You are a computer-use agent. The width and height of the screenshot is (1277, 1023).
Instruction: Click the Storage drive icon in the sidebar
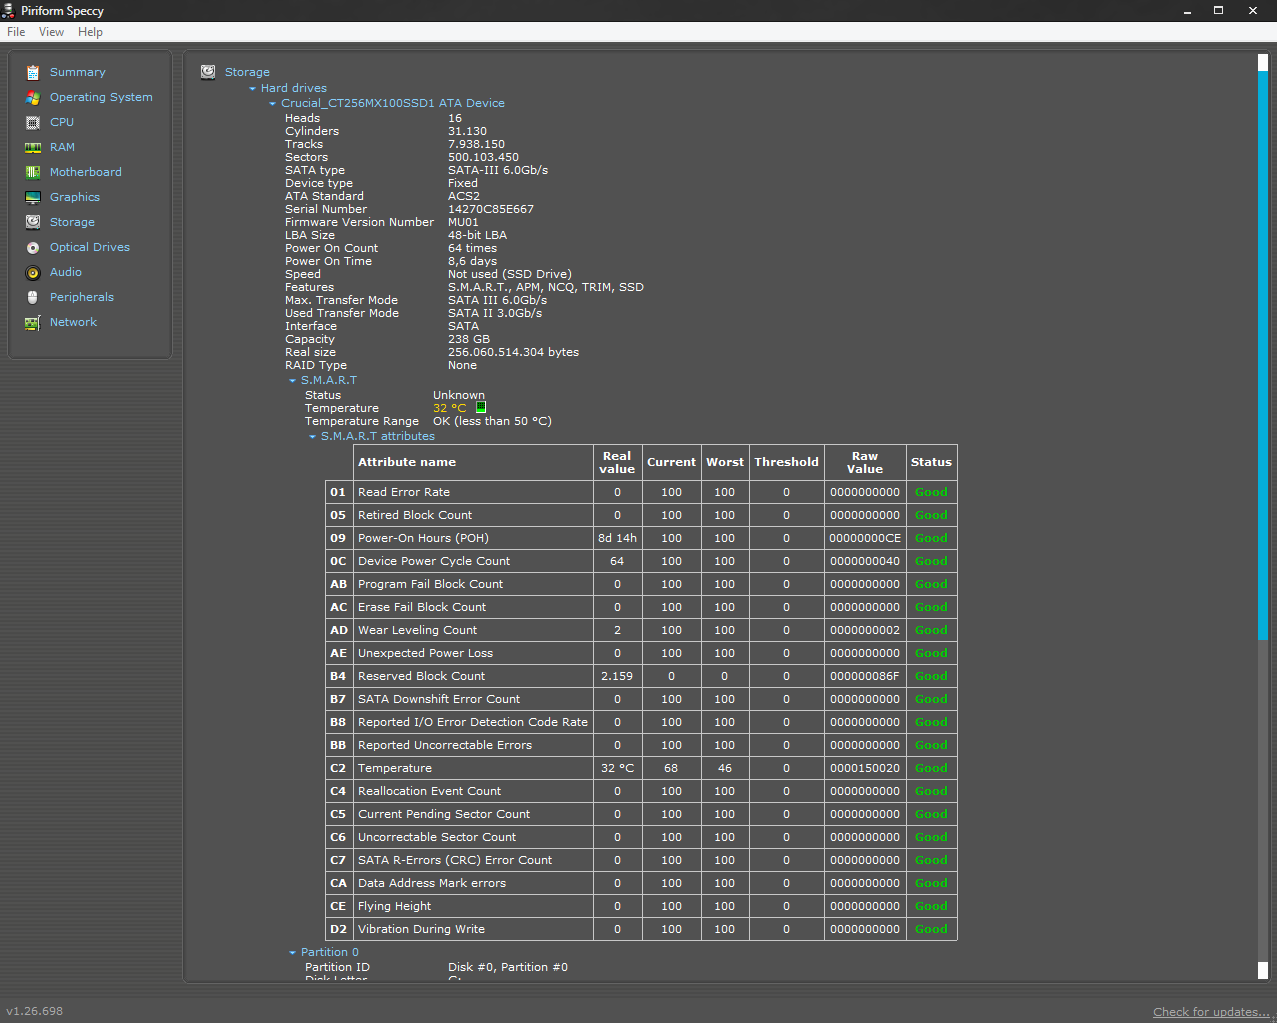(x=33, y=222)
